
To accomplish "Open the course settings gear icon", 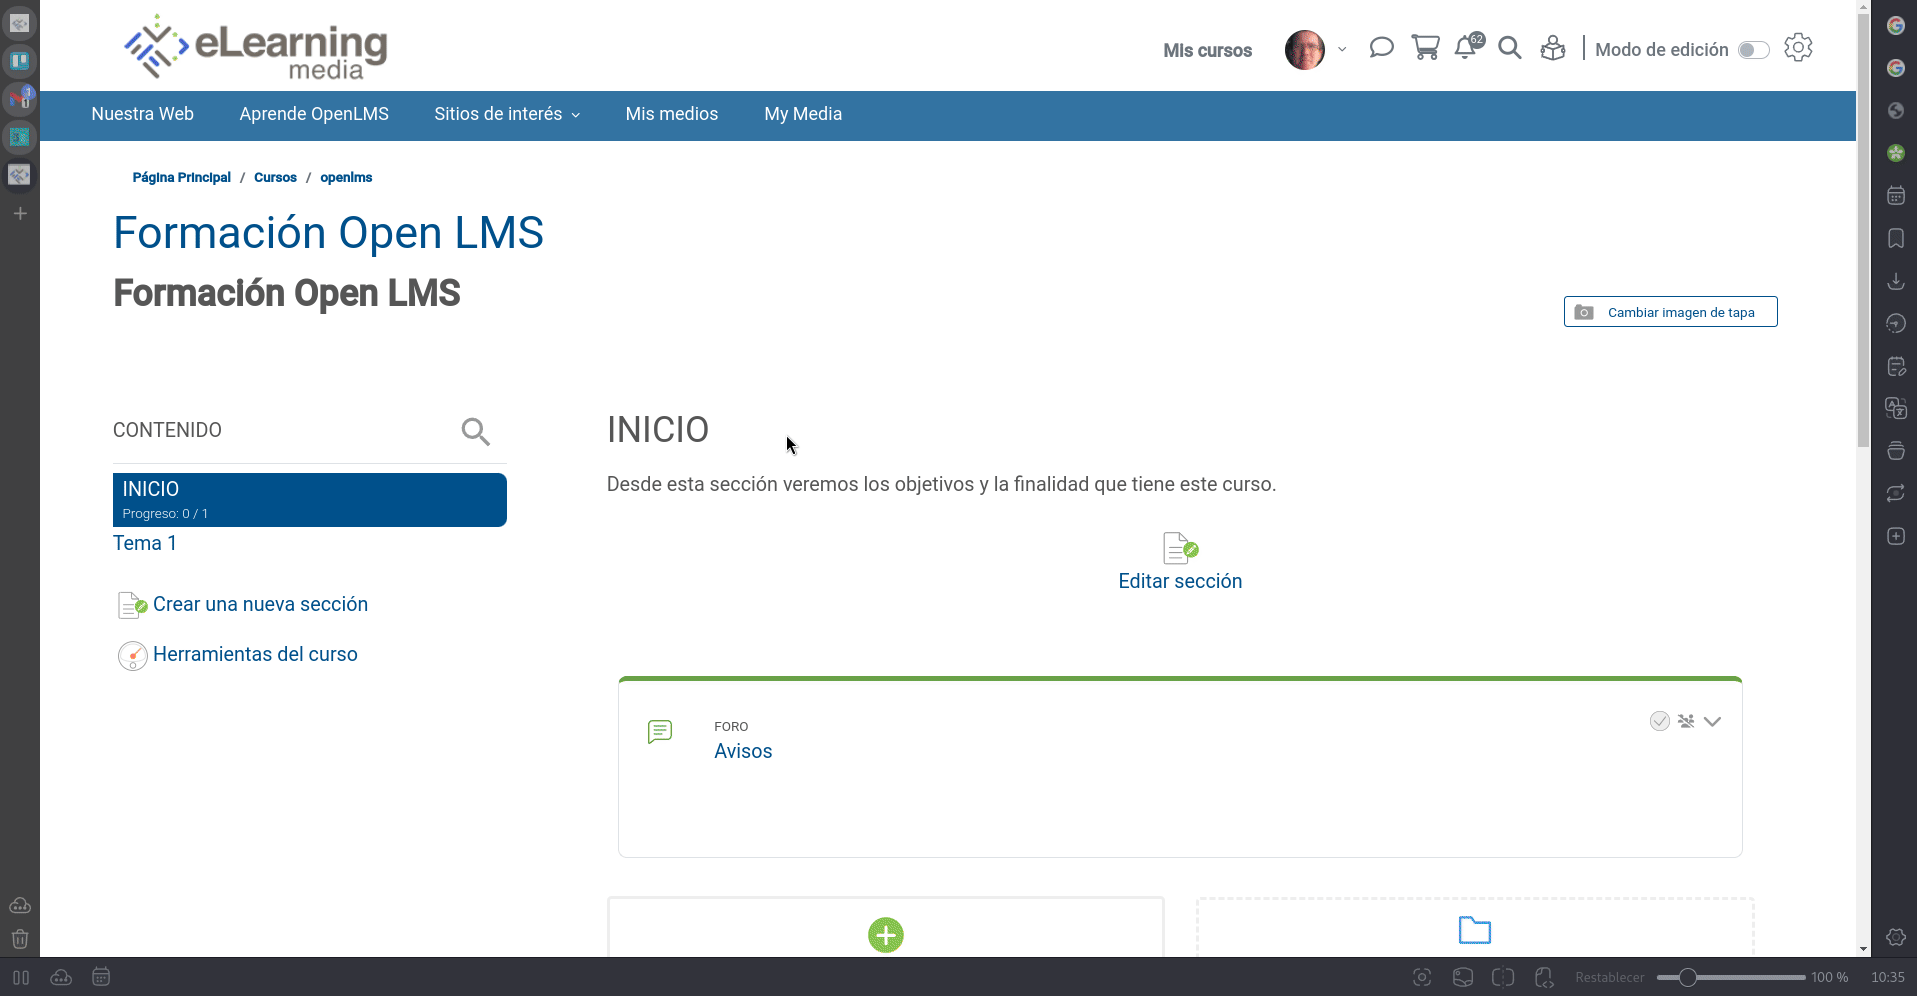I will [1798, 48].
